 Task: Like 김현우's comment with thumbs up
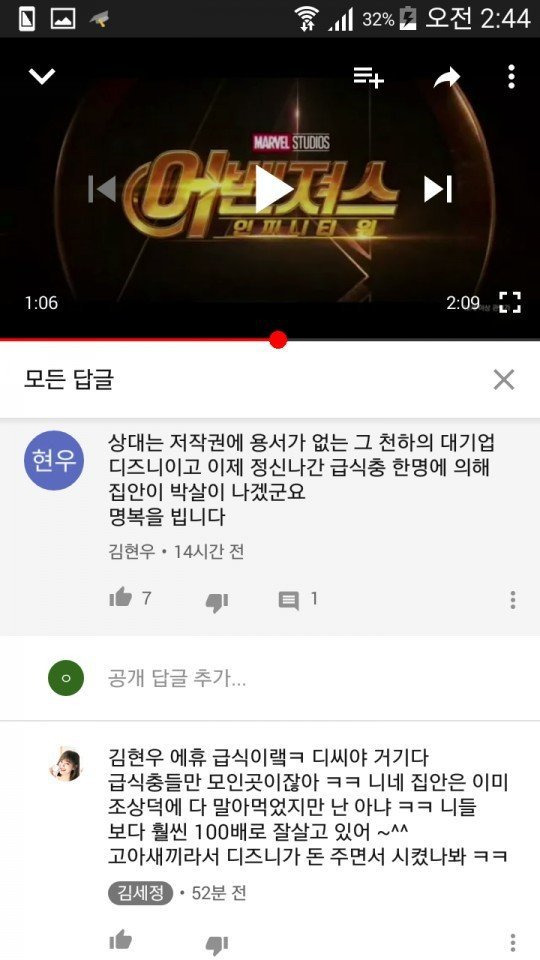(x=121, y=598)
